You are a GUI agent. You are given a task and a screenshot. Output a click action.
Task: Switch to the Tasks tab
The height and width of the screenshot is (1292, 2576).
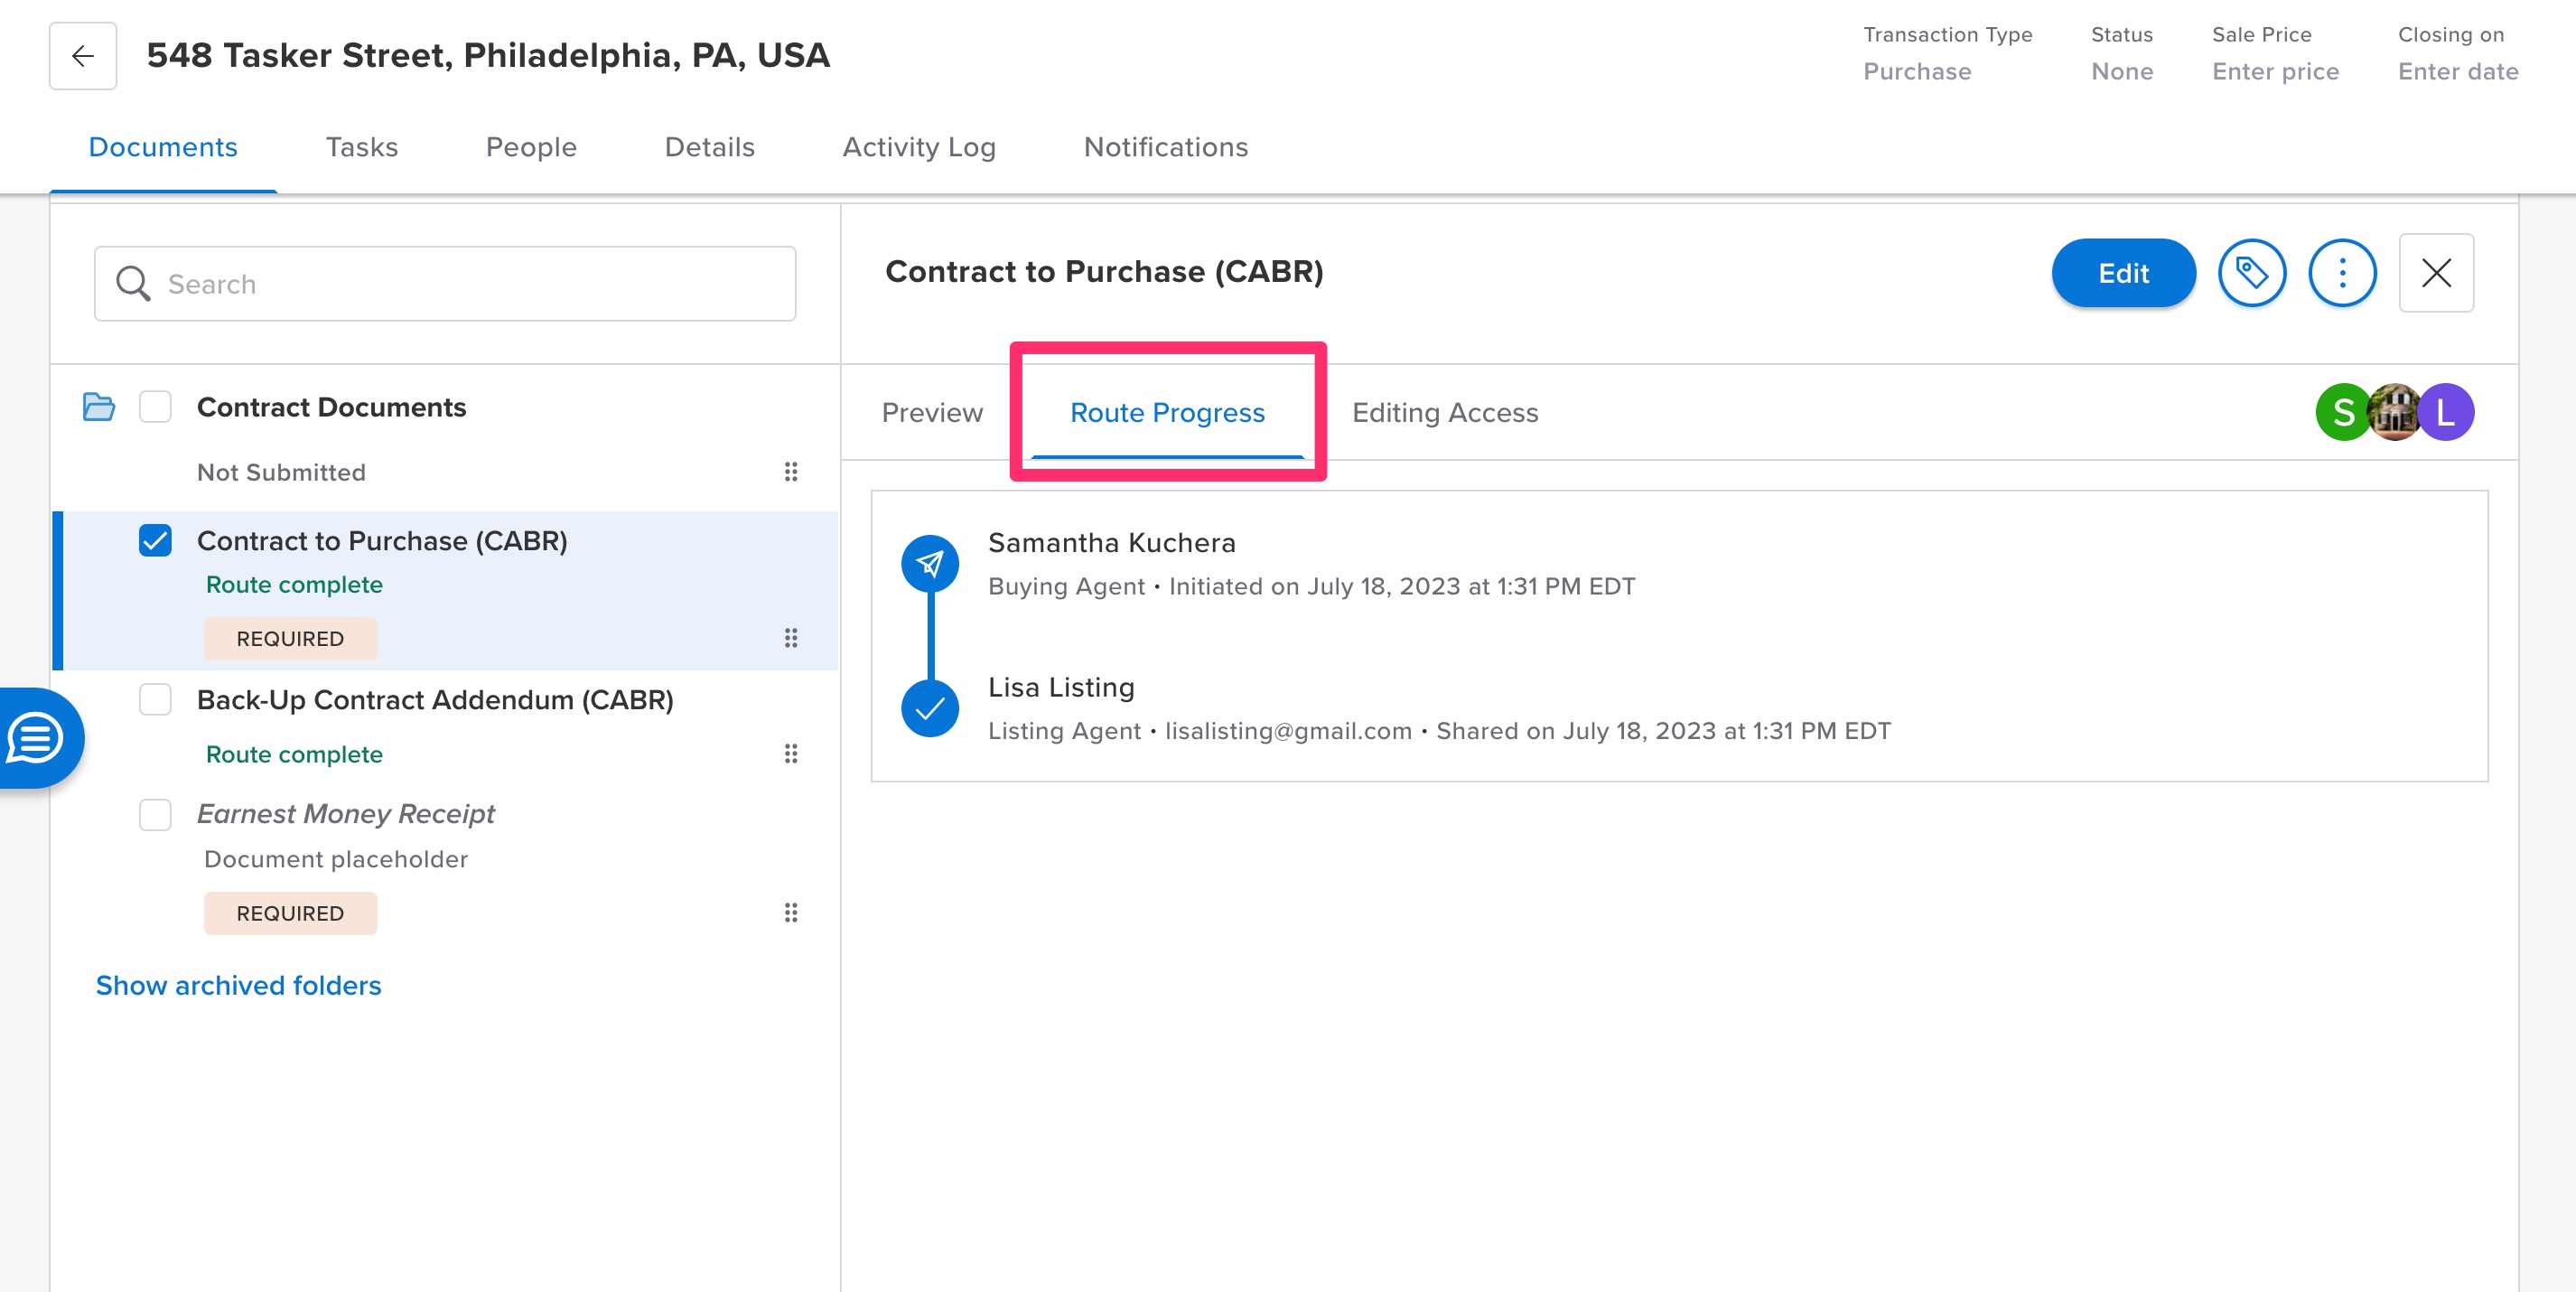tap(362, 147)
